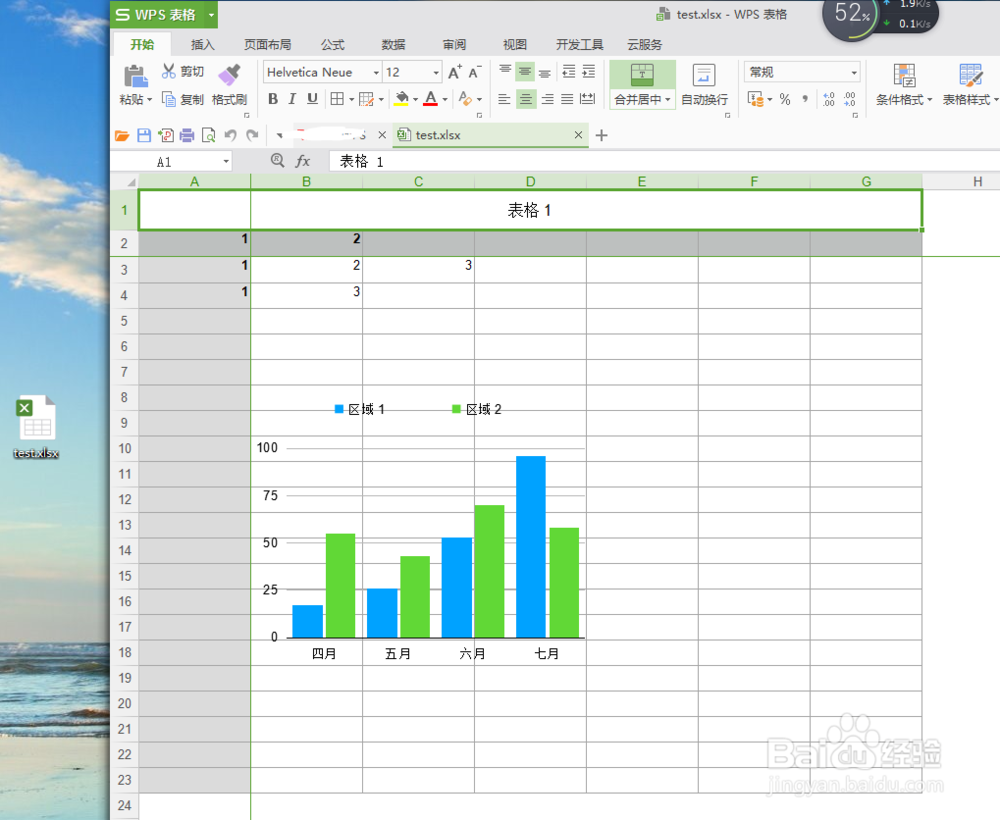This screenshot has width=1000, height=820.
Task: Open the 数据 ribbon tab
Action: pos(392,44)
